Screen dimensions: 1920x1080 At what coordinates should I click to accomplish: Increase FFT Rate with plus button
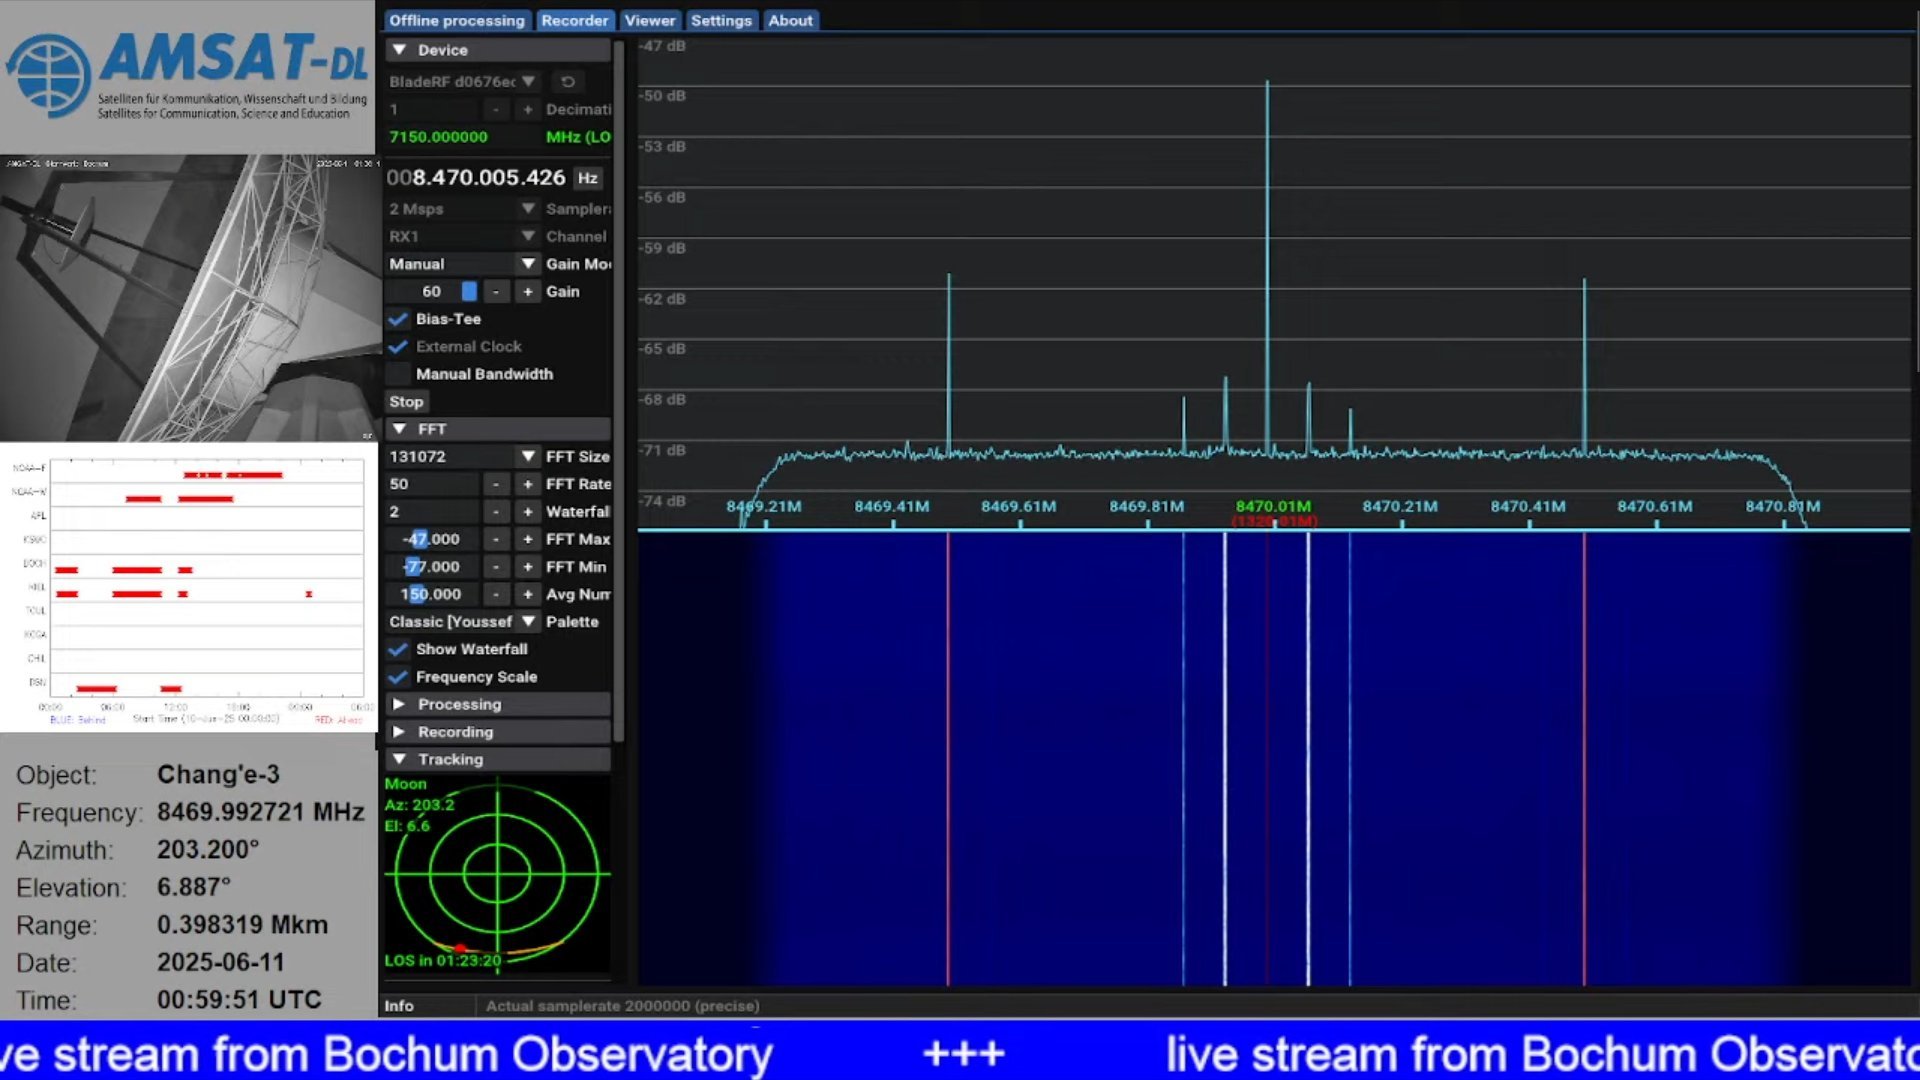[527, 484]
